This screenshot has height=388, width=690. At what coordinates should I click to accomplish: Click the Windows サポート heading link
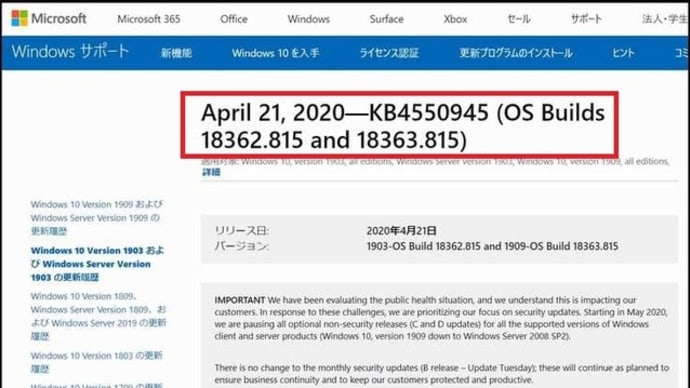point(70,52)
